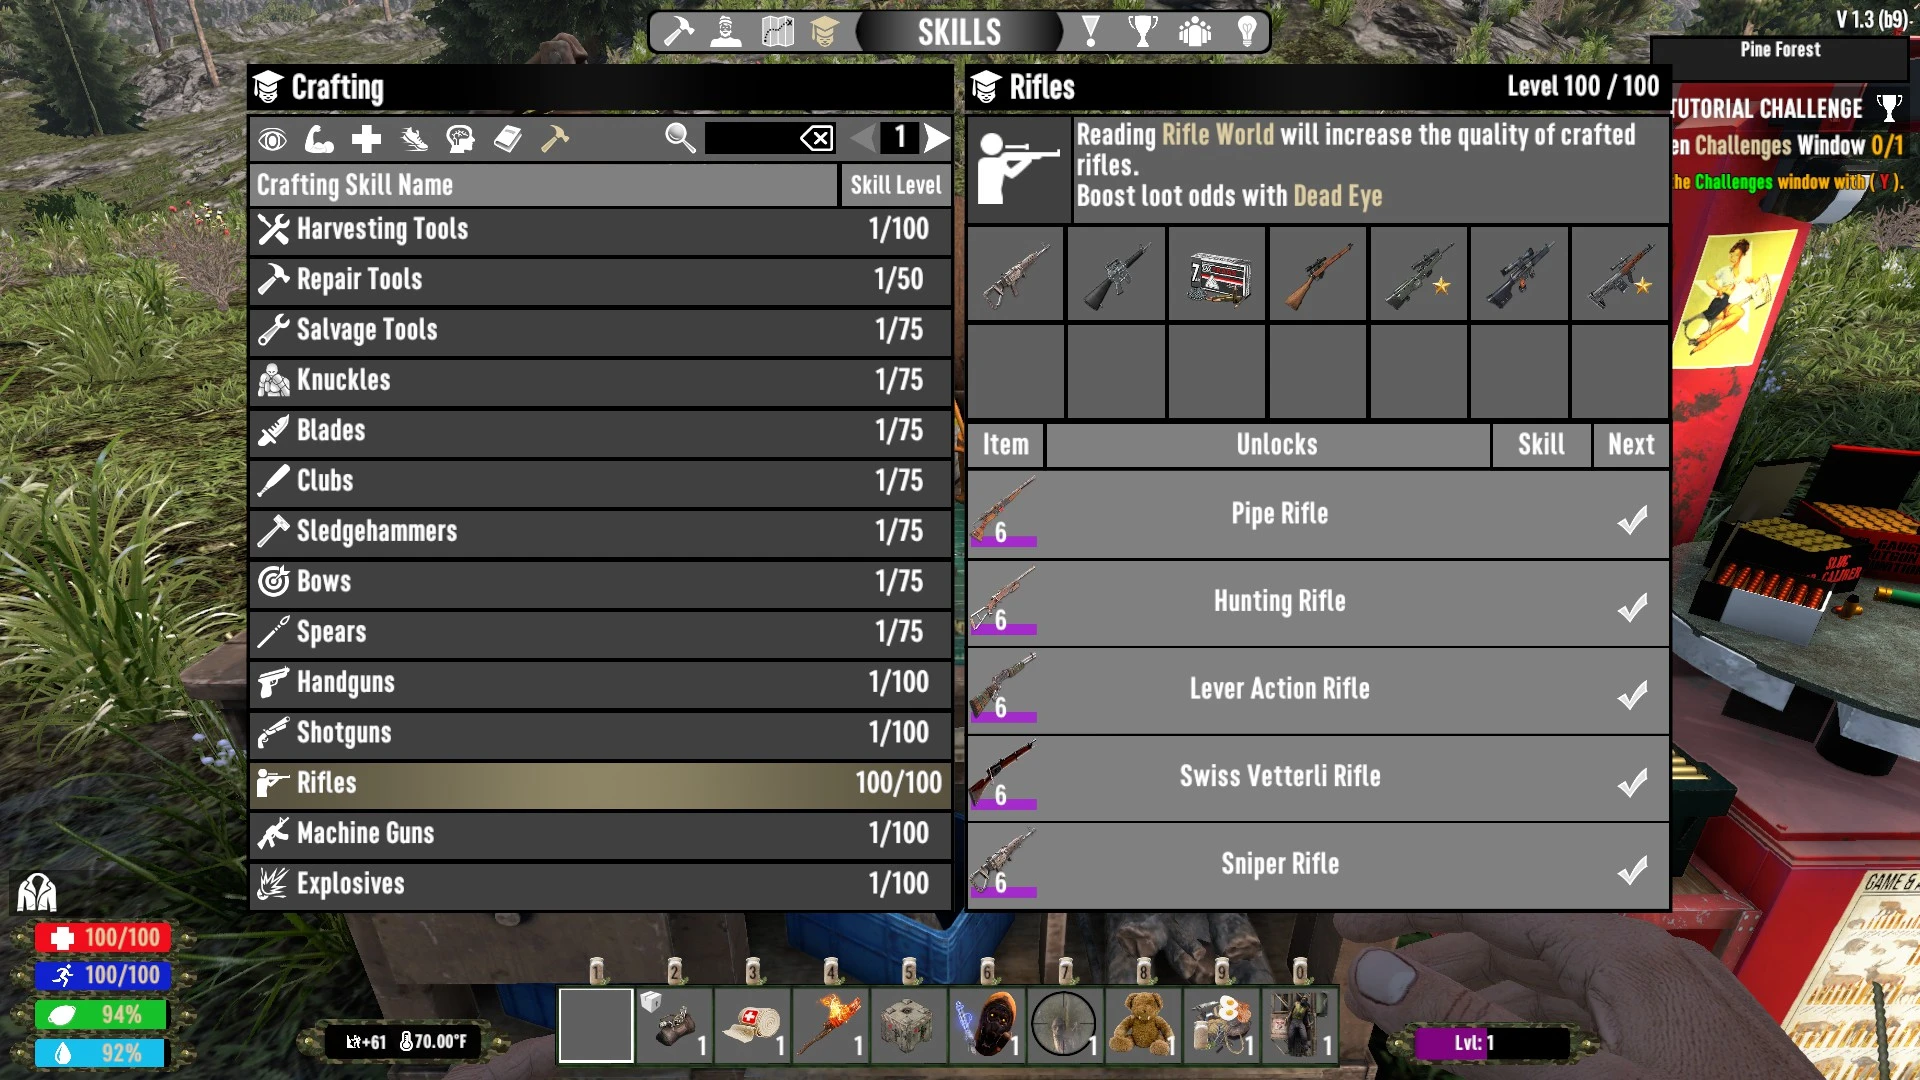This screenshot has width=1920, height=1080.
Task: Sort by Skill Level column header
Action: click(x=895, y=185)
